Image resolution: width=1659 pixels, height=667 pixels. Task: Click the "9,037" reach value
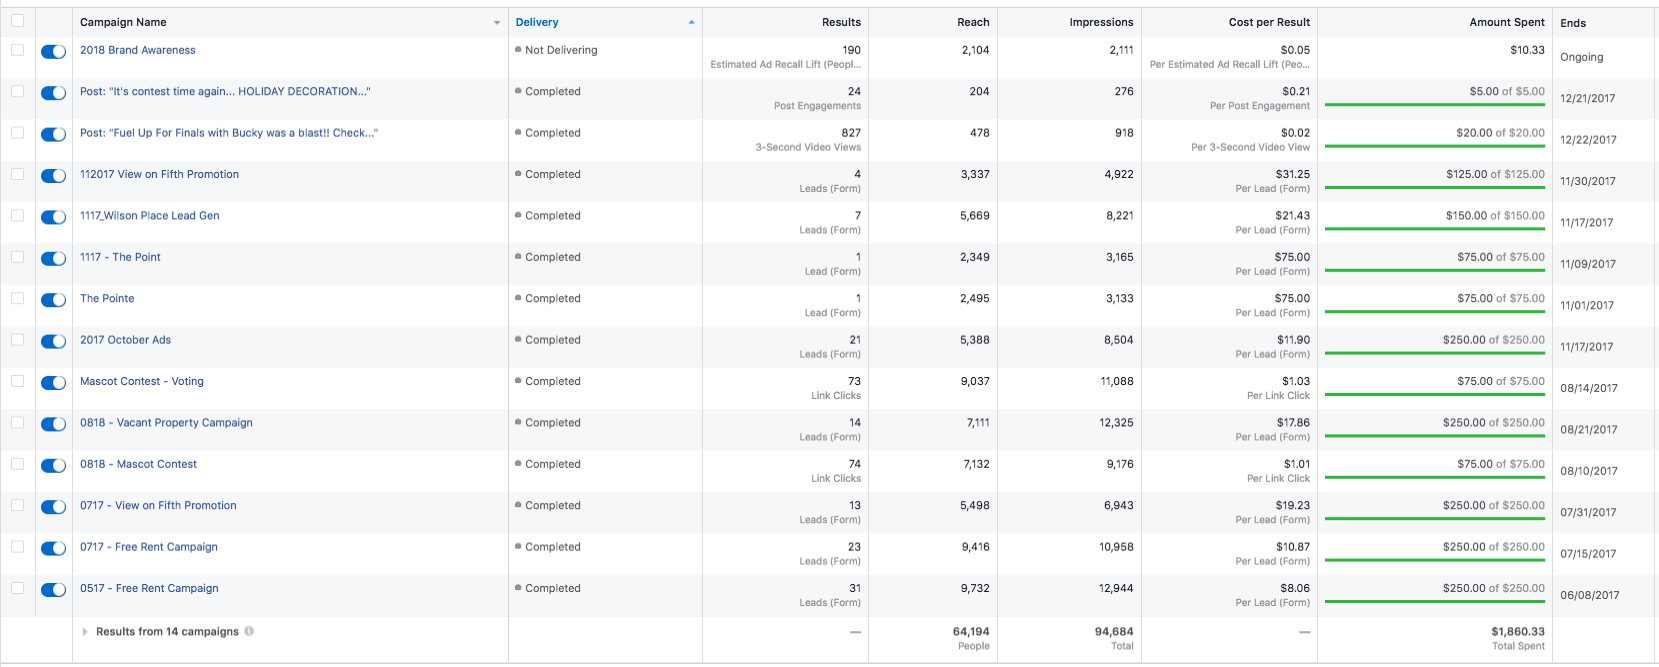(975, 381)
